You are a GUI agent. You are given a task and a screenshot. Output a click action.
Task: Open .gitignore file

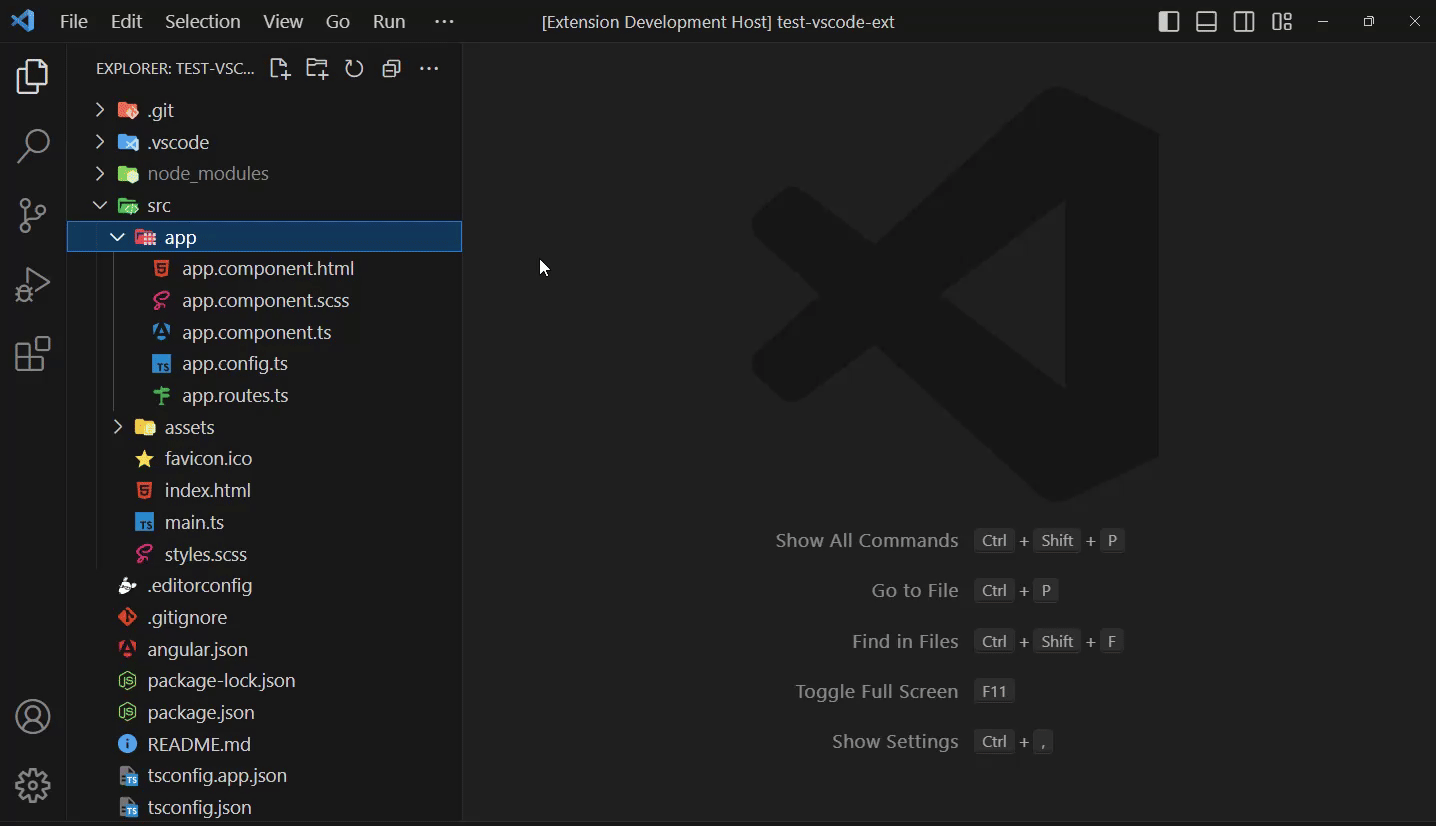coord(264,617)
